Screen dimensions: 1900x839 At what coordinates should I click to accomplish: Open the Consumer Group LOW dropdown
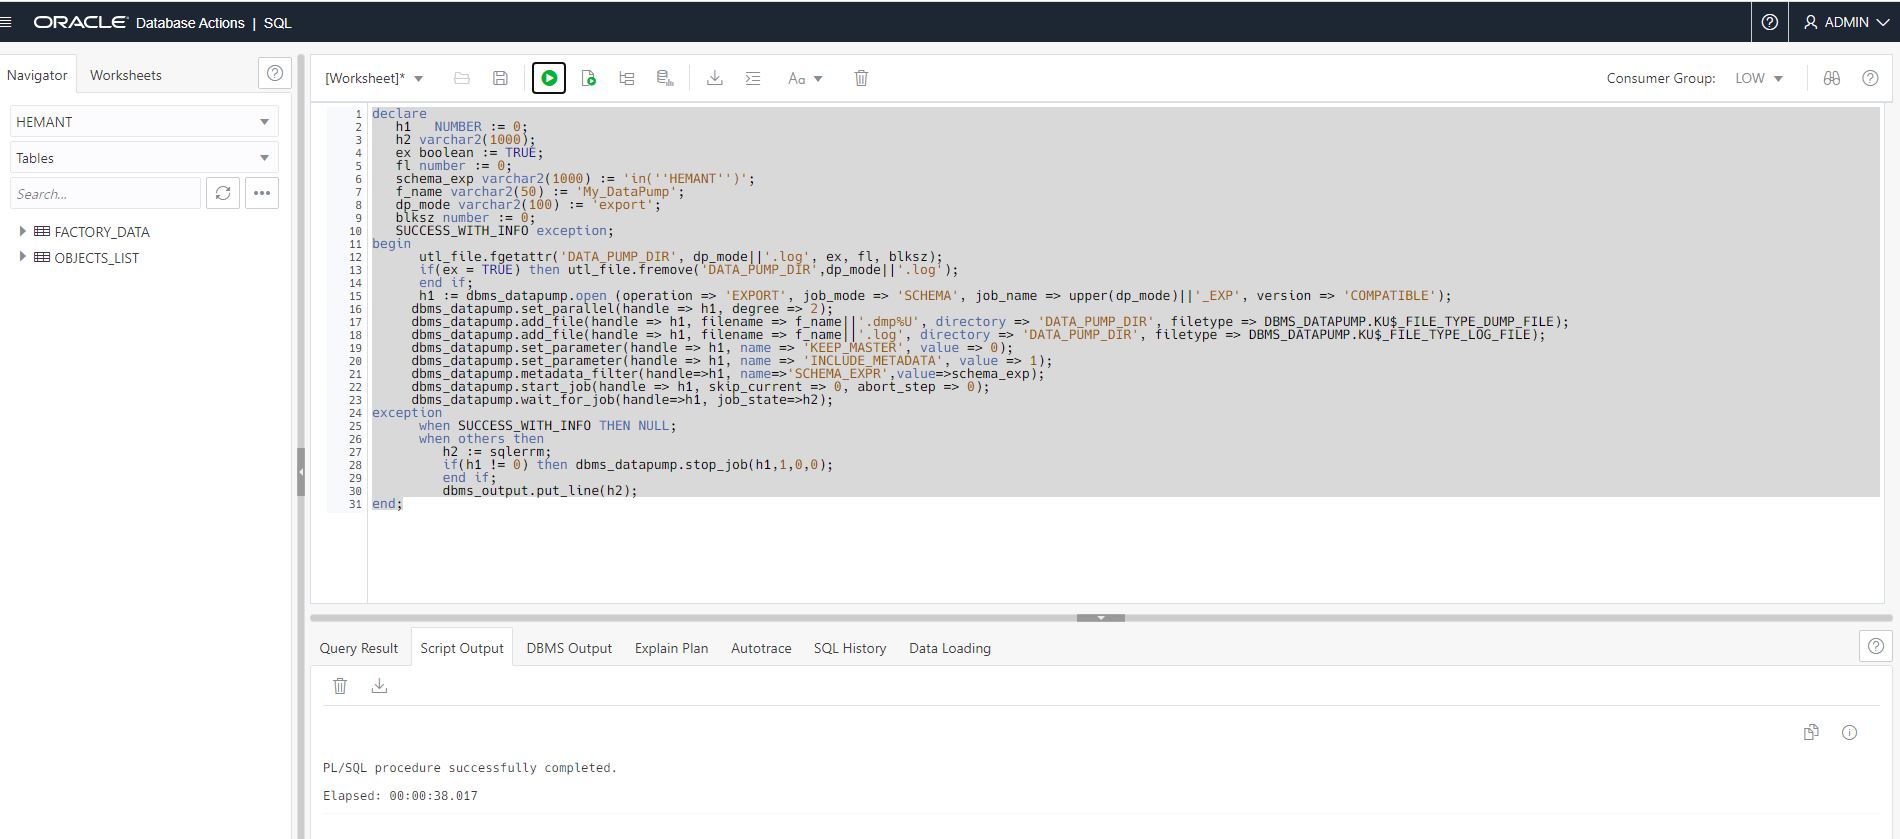click(x=1759, y=78)
